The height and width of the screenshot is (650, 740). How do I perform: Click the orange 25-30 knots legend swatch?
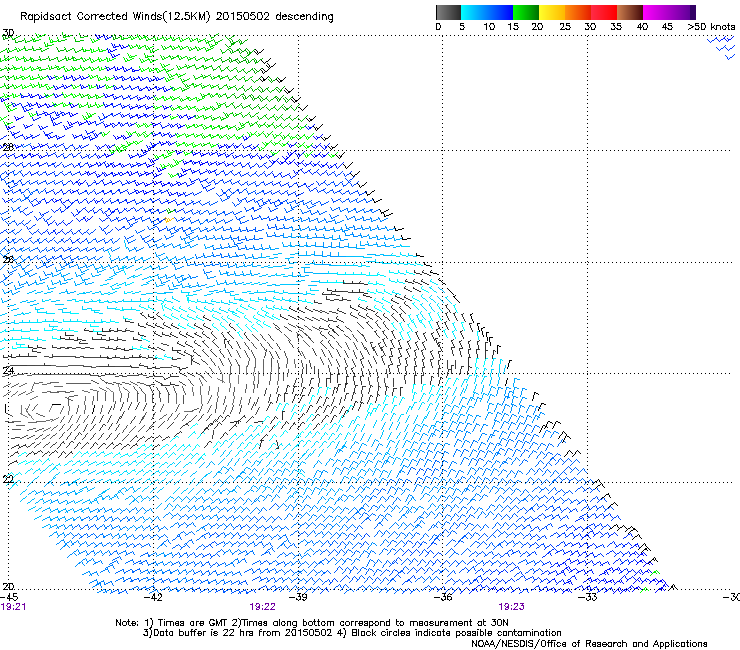578,12
